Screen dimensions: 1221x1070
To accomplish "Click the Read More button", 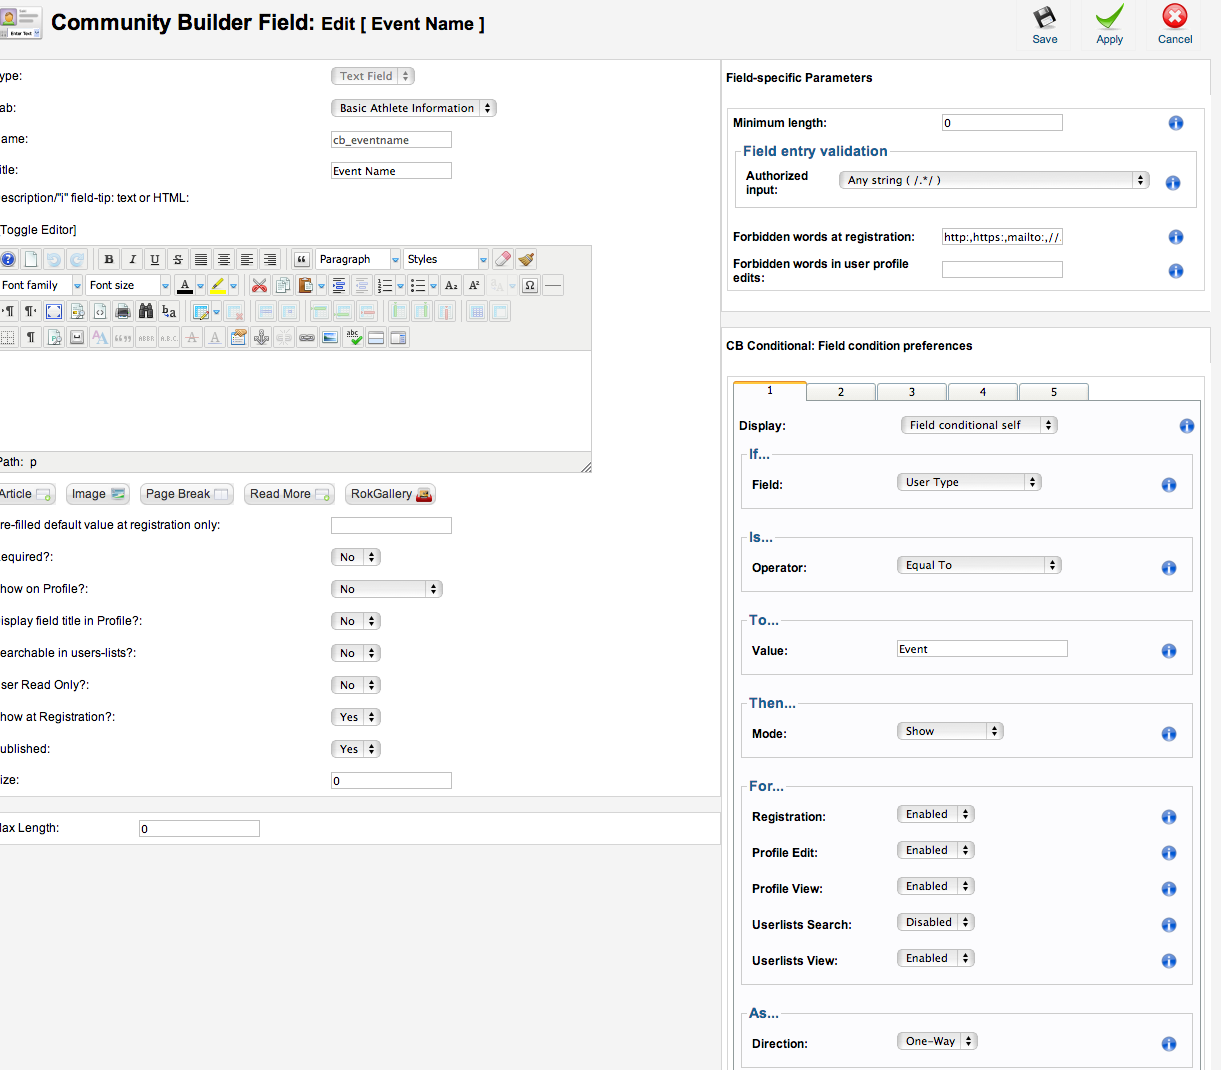I will click(x=290, y=494).
